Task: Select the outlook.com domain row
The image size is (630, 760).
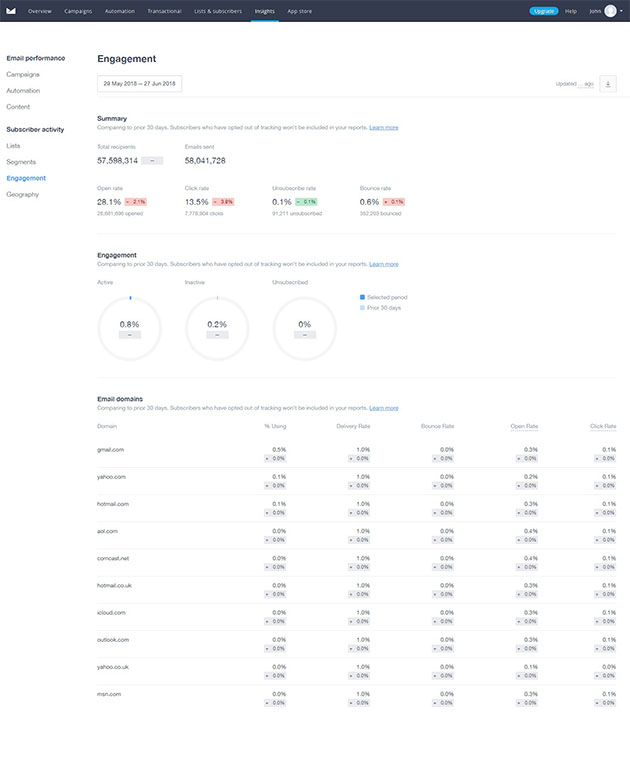Action: (357, 644)
